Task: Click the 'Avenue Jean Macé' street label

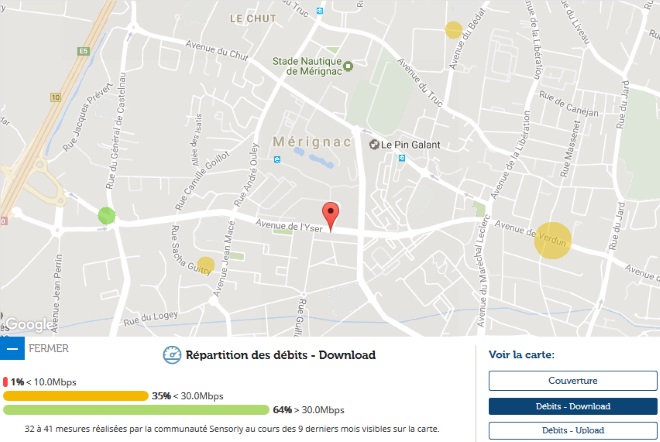Action: [x=222, y=259]
